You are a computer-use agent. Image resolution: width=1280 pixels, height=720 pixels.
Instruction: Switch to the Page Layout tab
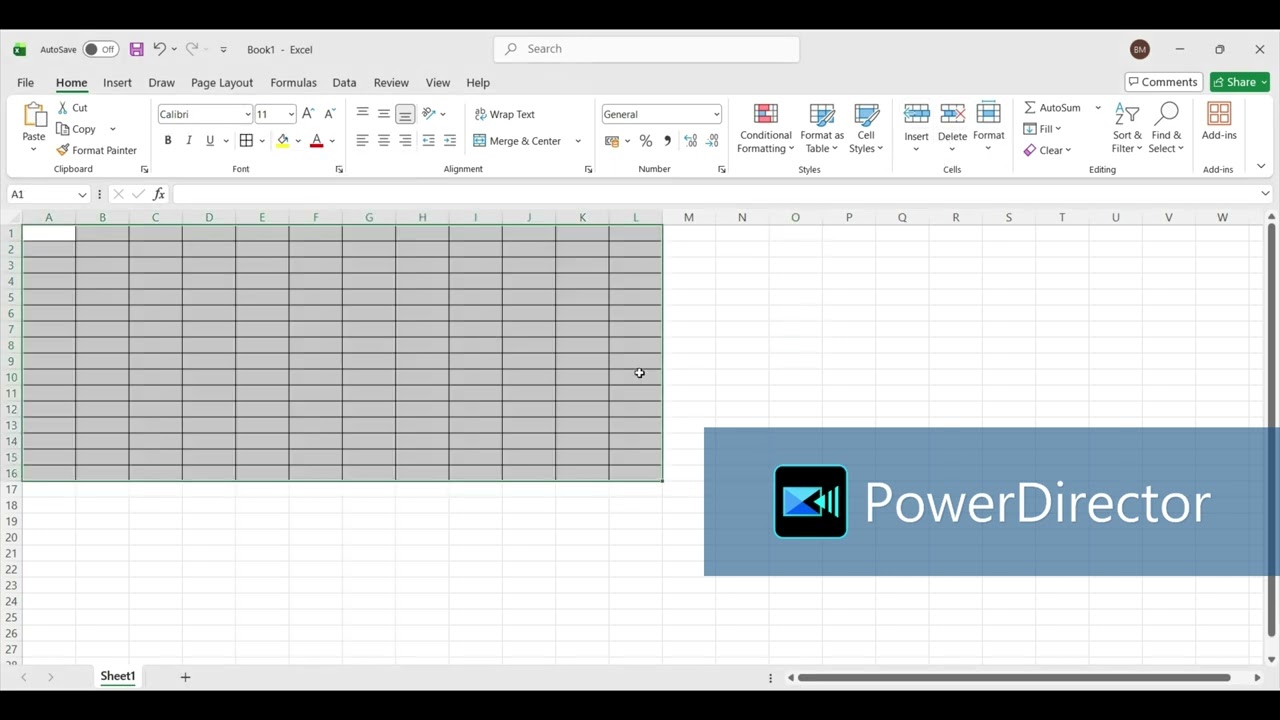pos(222,83)
